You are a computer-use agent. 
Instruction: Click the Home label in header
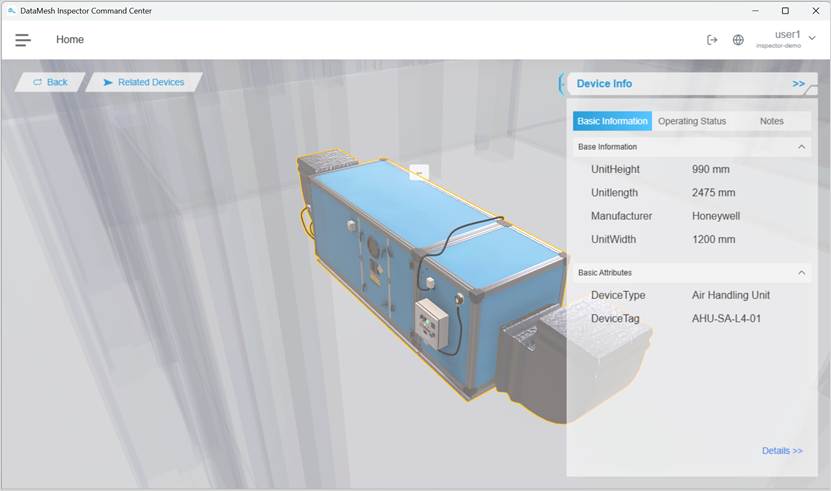pos(70,40)
